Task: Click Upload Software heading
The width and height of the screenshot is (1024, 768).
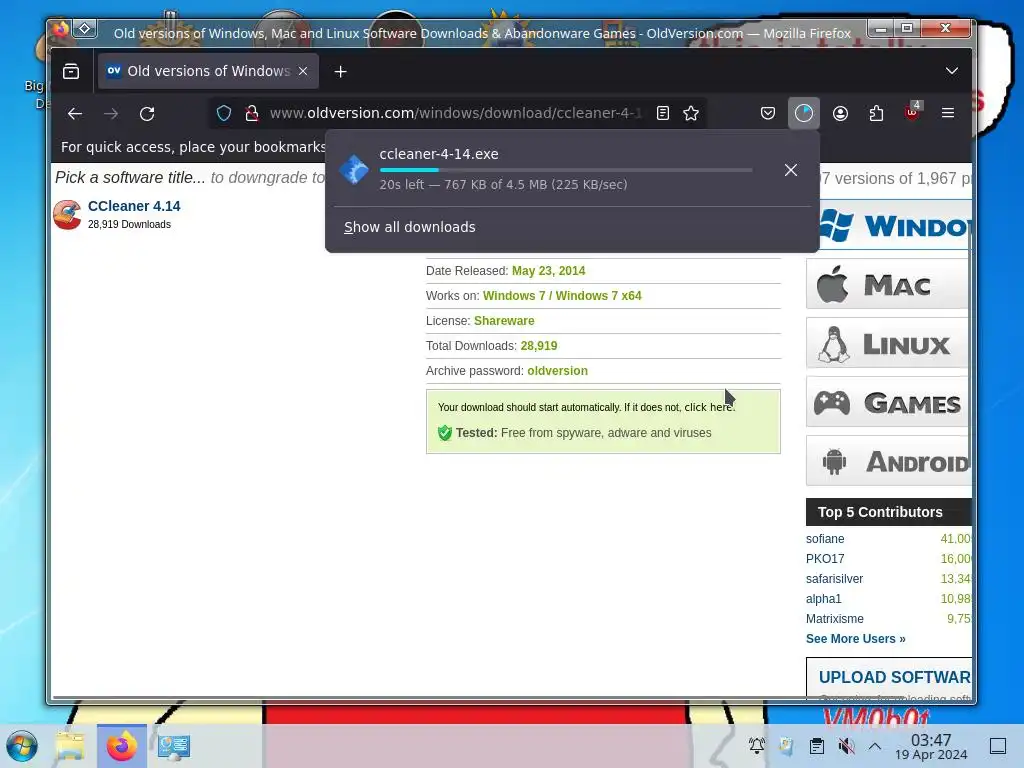Action: [895, 677]
